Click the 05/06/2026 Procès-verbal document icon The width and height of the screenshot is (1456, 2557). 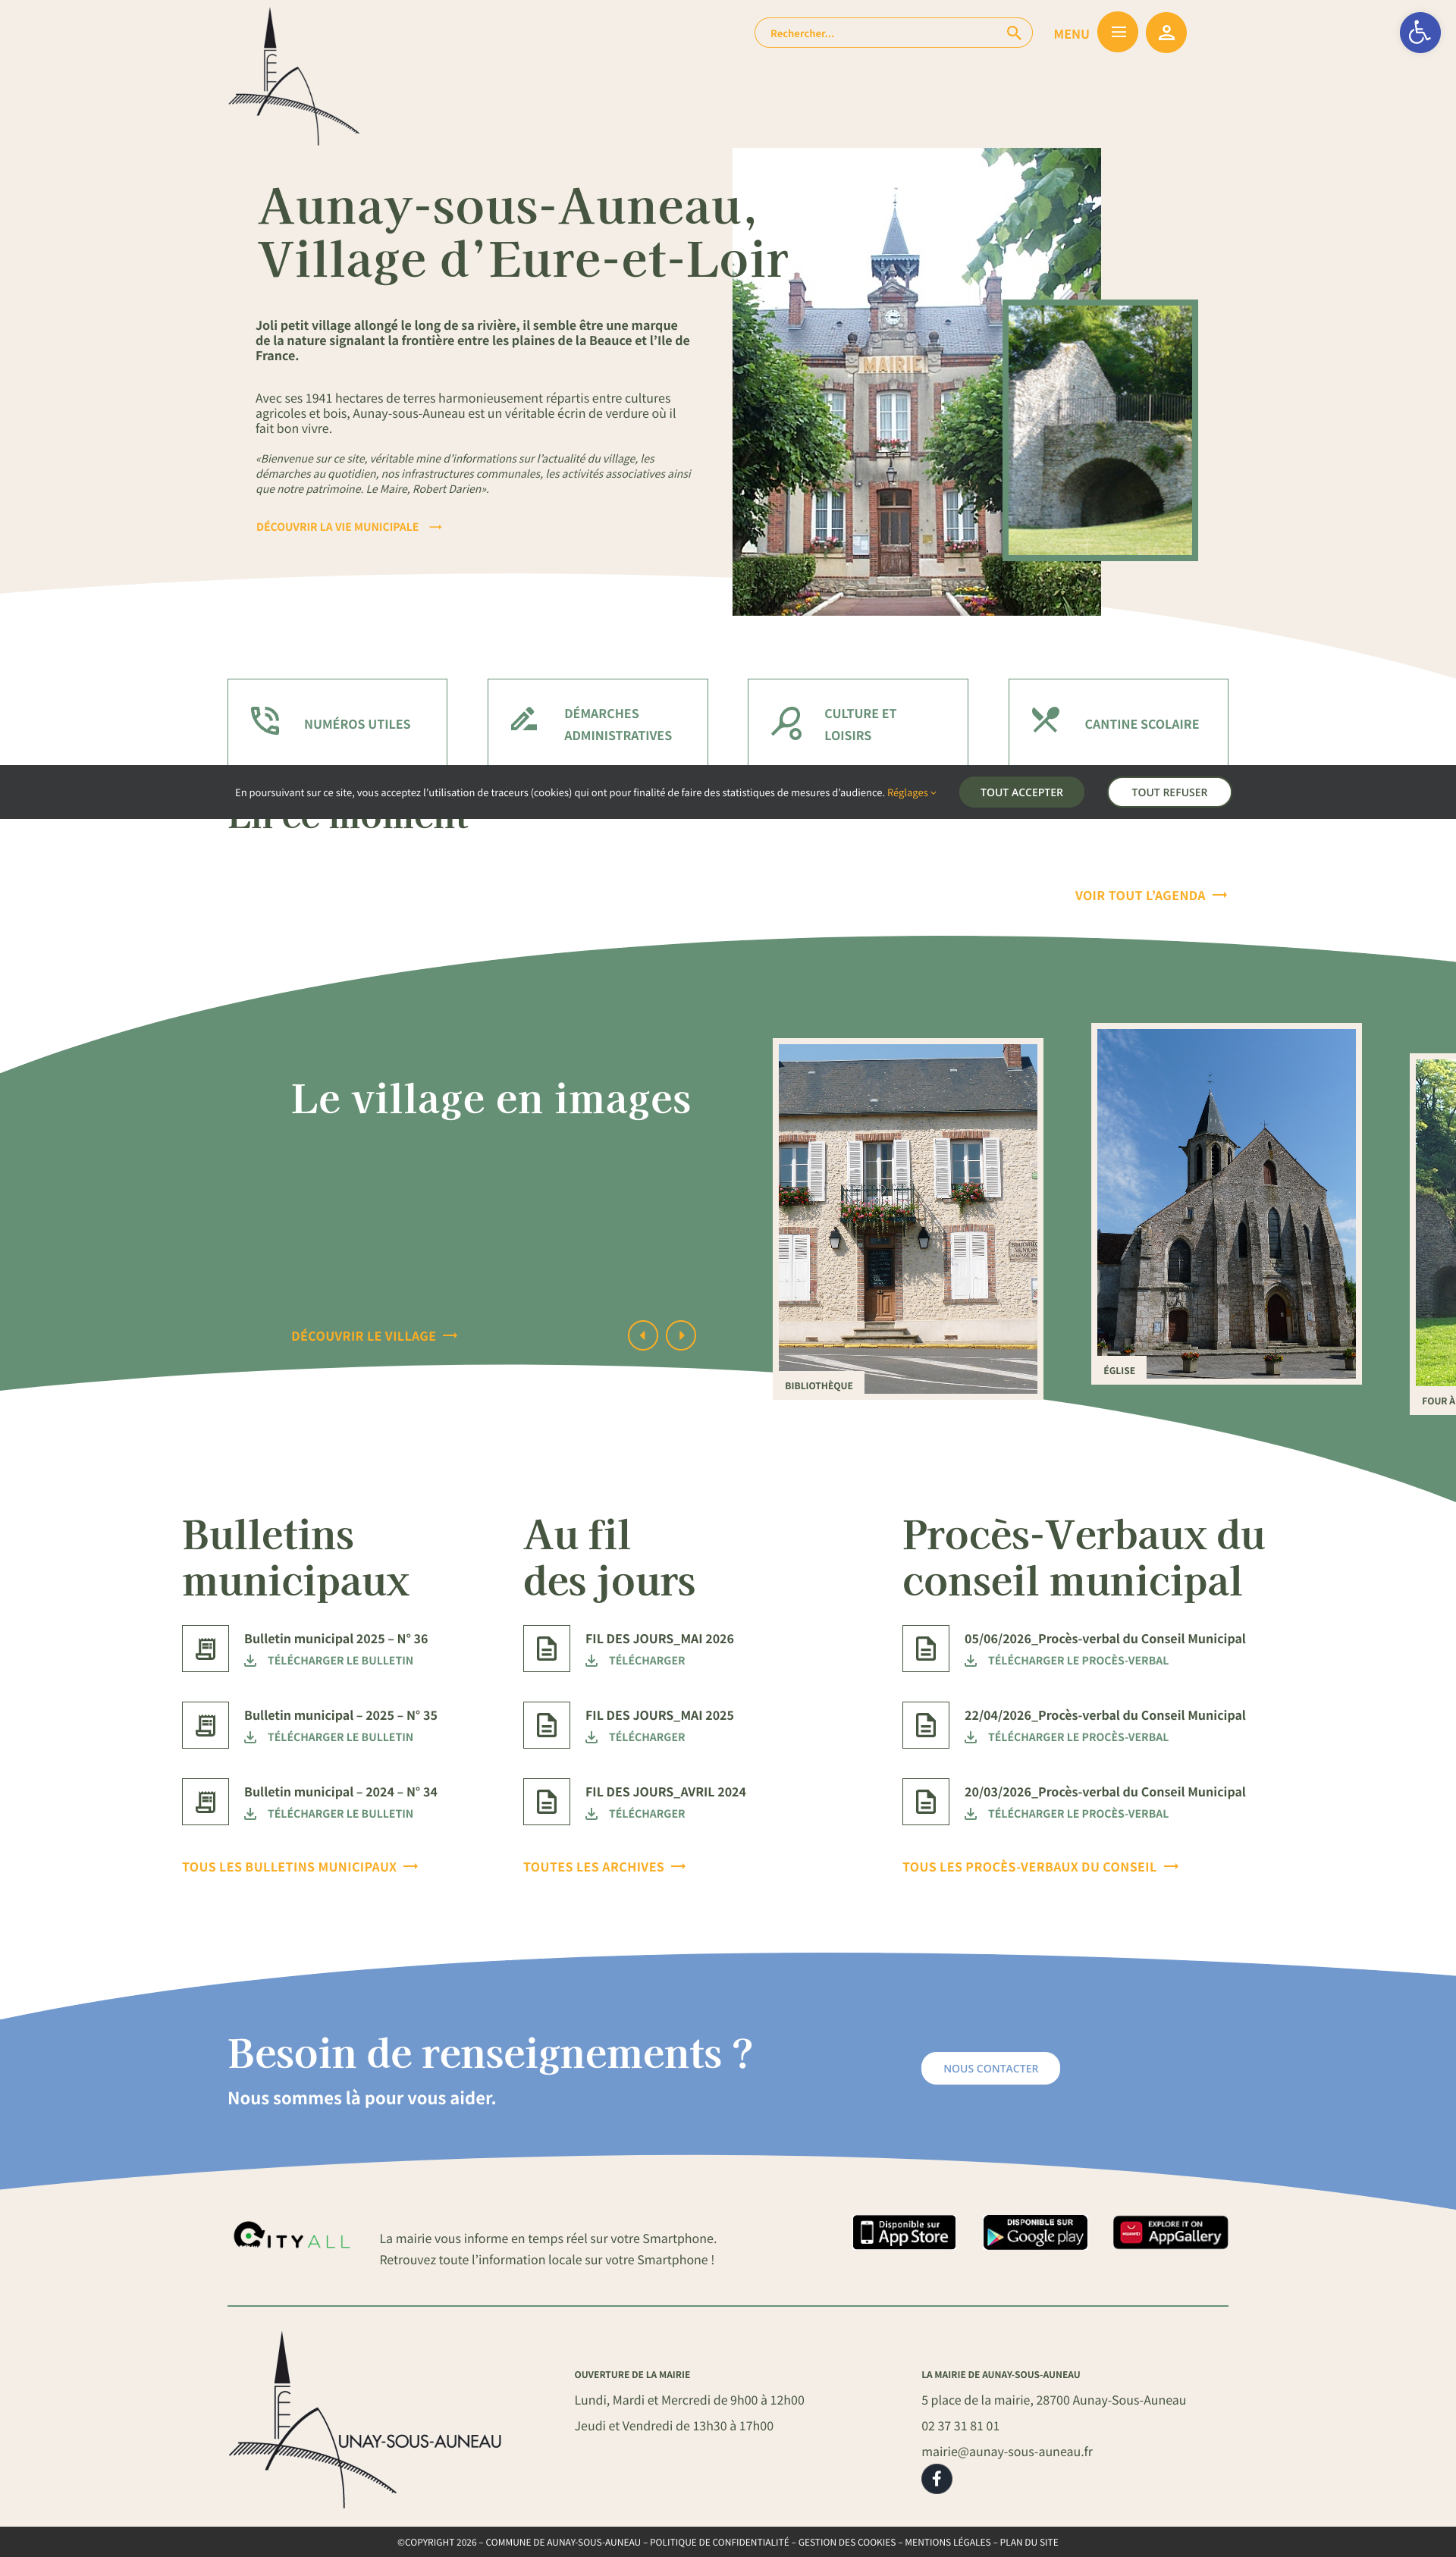click(925, 1648)
